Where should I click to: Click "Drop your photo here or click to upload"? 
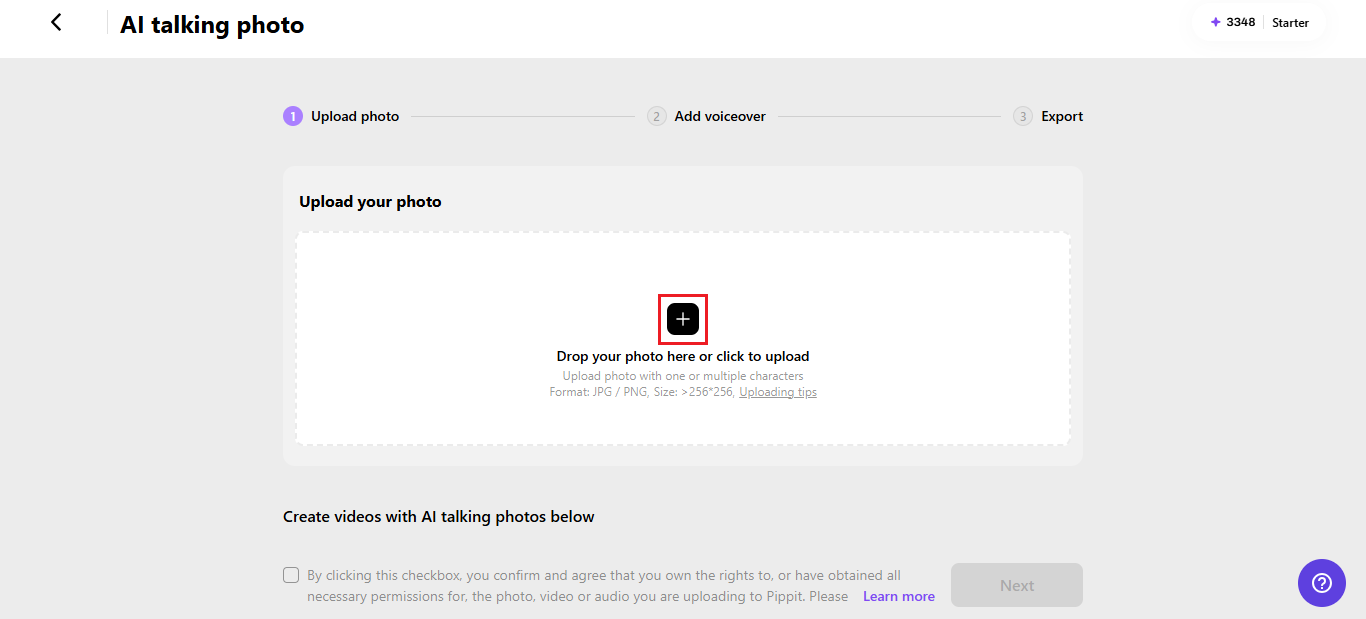click(x=683, y=356)
